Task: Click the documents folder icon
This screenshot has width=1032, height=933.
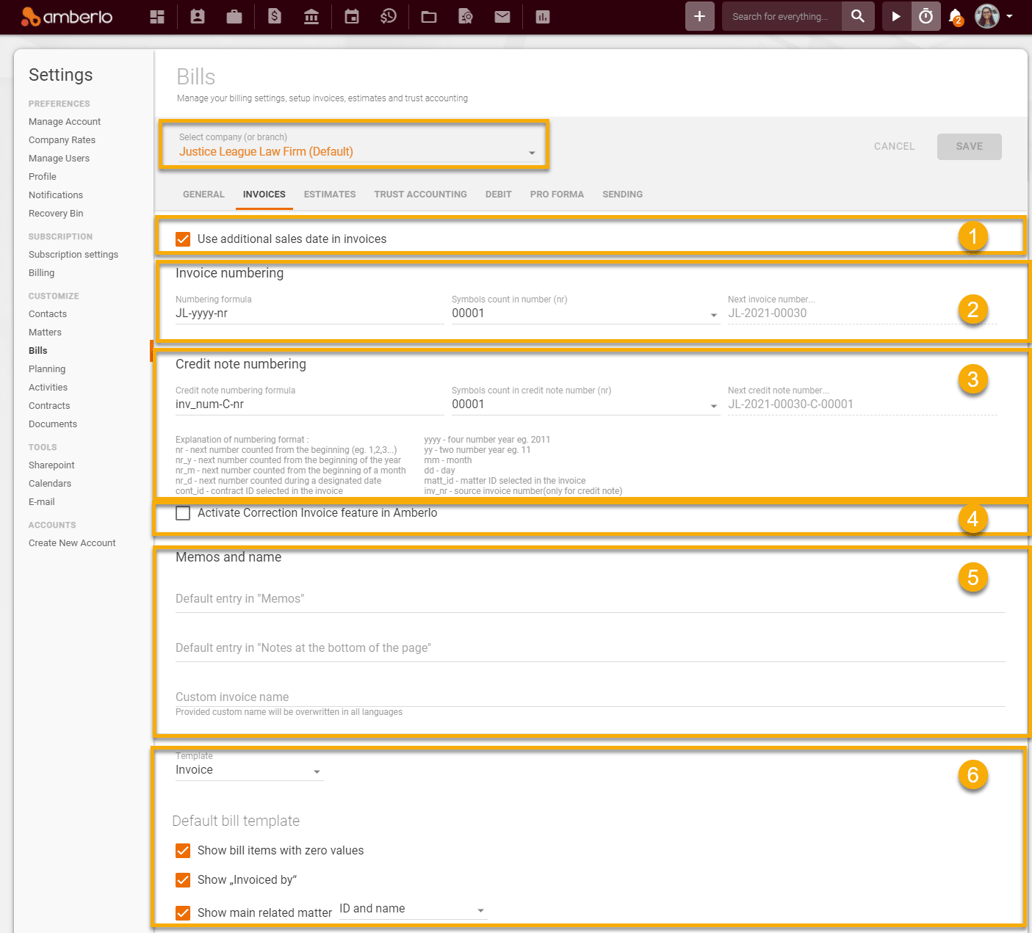Action: point(428,16)
